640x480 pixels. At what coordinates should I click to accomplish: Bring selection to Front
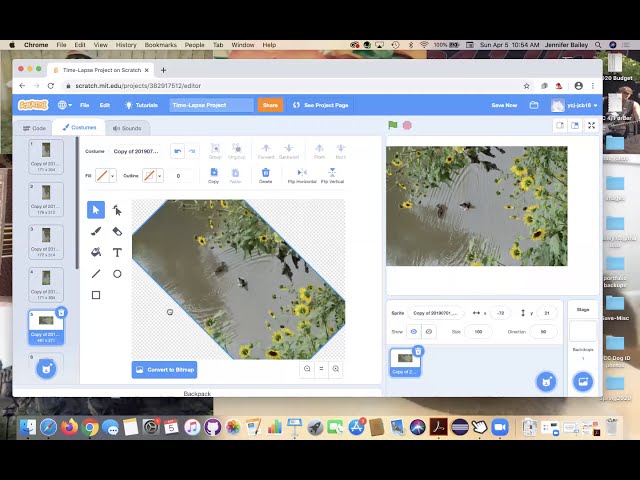coord(320,151)
